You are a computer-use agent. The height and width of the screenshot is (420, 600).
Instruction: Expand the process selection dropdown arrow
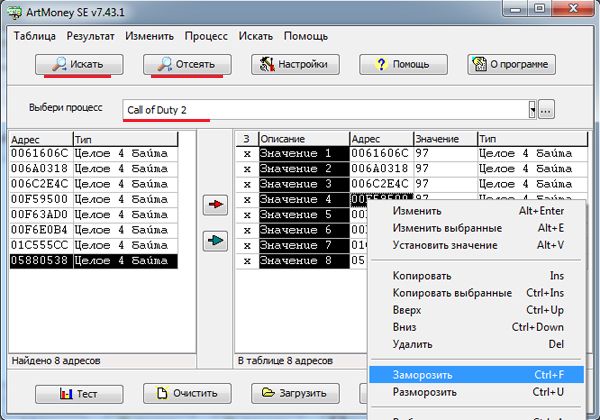pyautogui.click(x=532, y=110)
